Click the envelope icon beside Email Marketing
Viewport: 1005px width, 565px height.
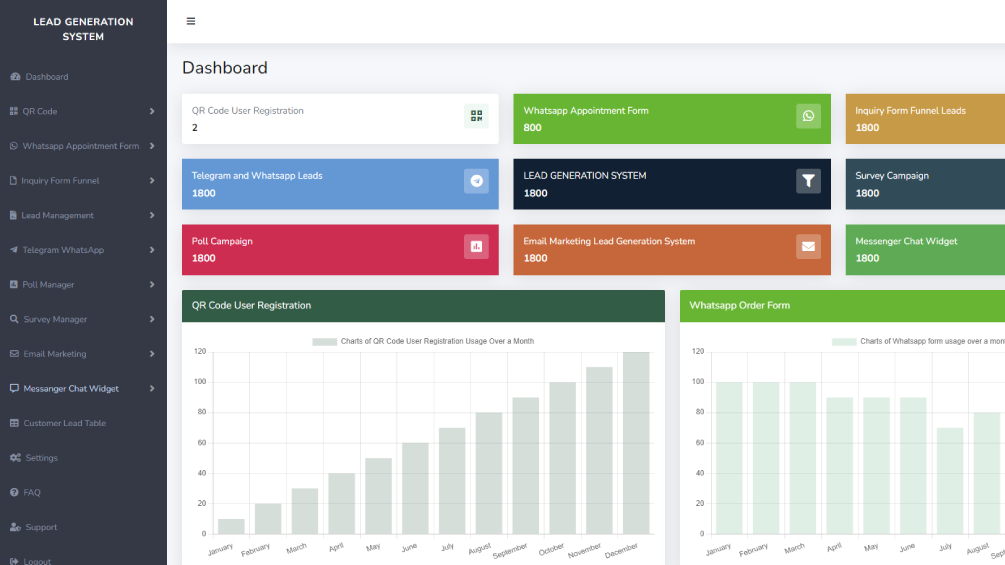[x=14, y=354]
